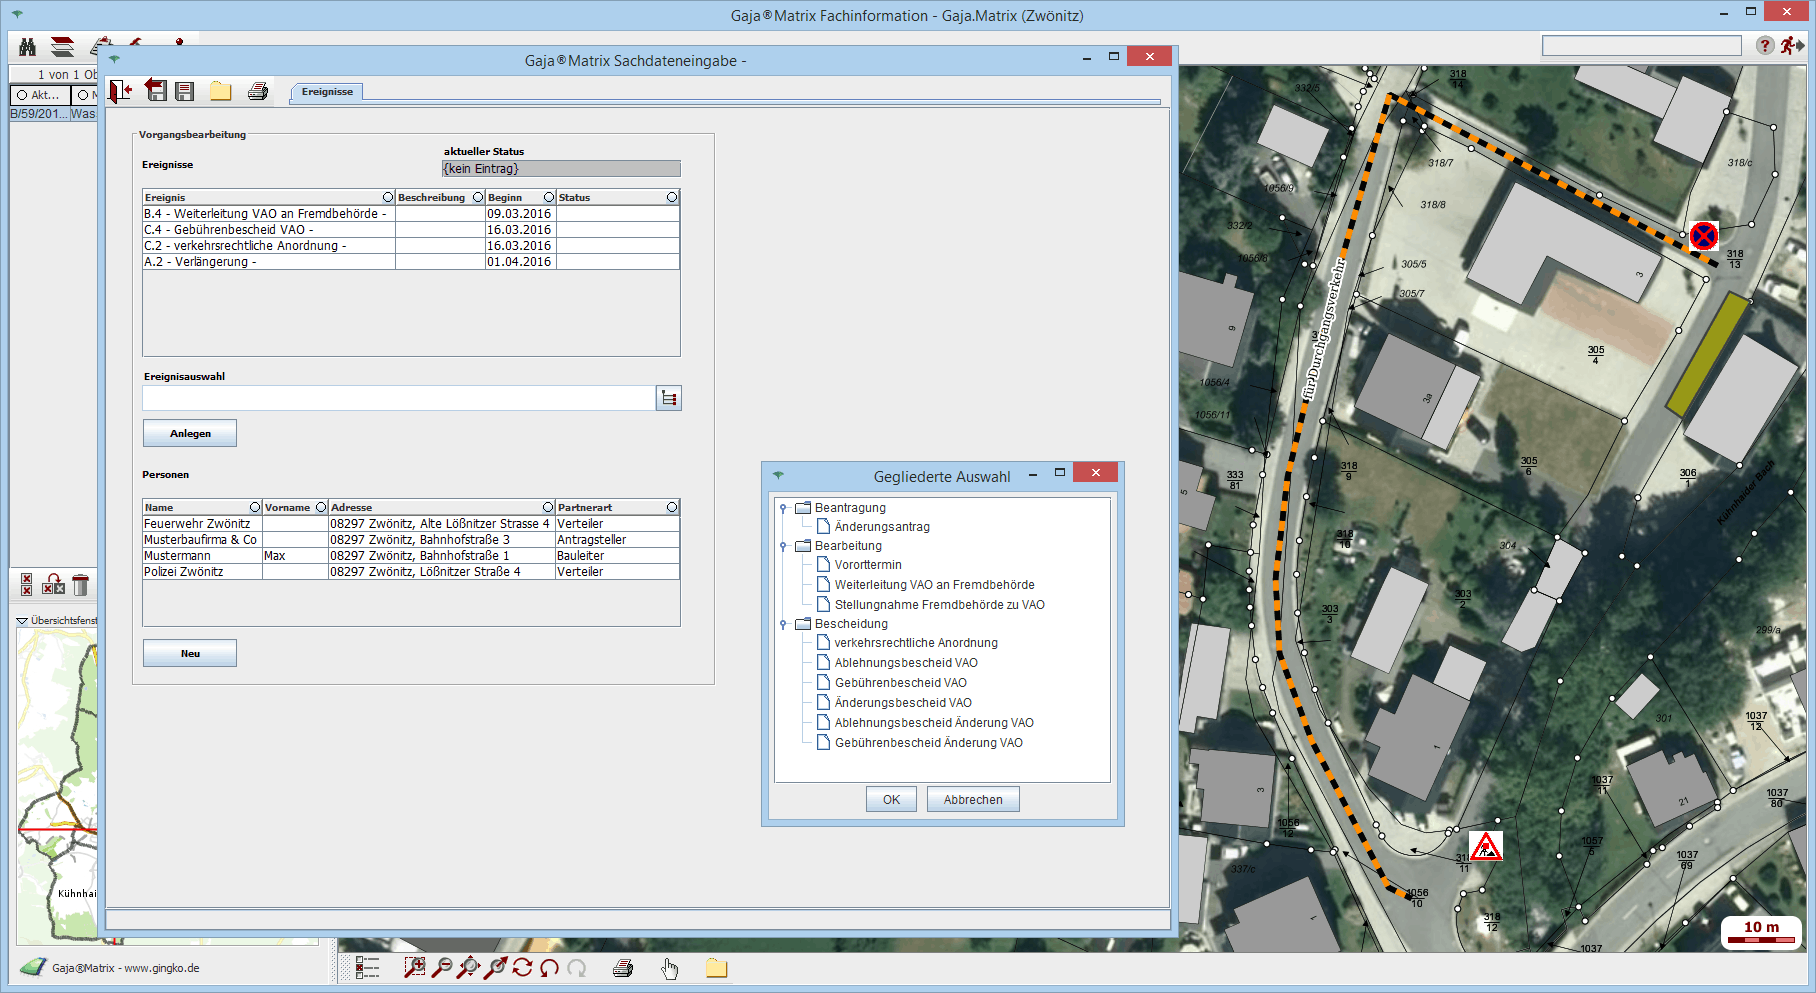Click OK in Gegliederte Auswahl dialog
This screenshot has height=993, width=1816.
pos(891,800)
